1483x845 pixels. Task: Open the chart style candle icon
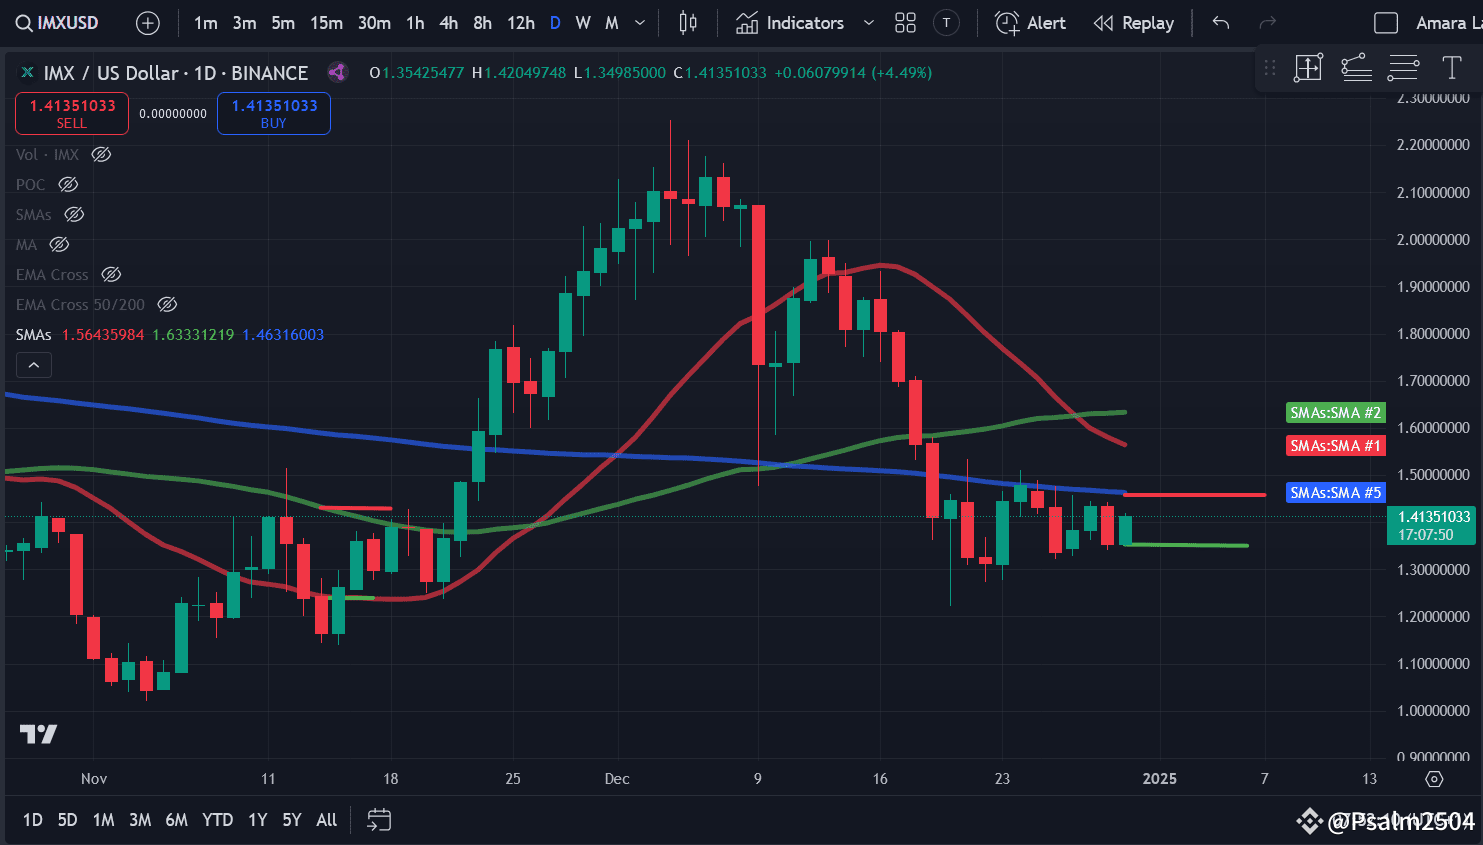[687, 22]
